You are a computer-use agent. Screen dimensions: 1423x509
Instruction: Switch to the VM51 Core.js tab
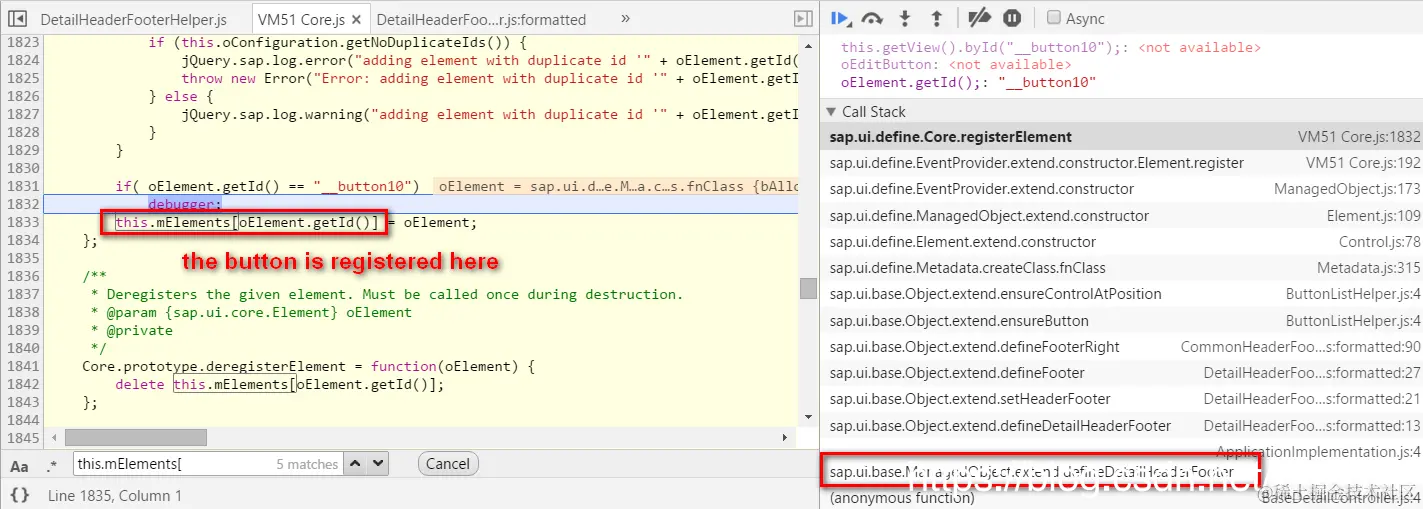(x=301, y=19)
